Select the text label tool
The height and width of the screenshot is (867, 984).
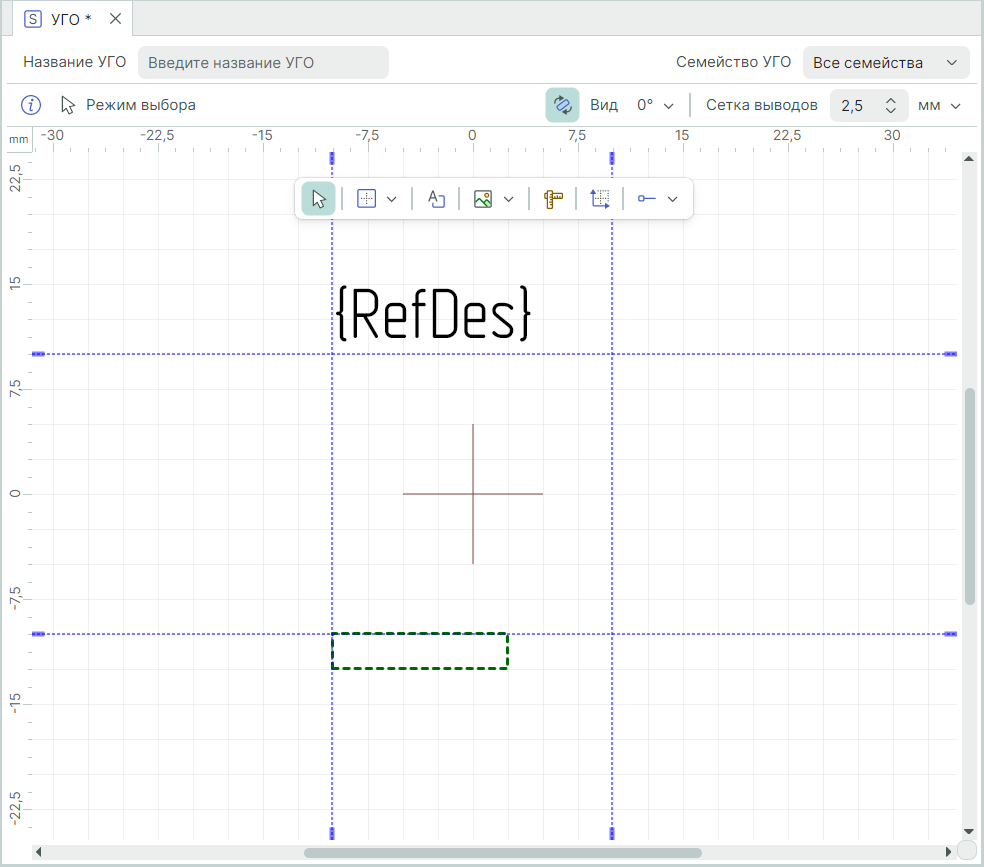pos(436,199)
